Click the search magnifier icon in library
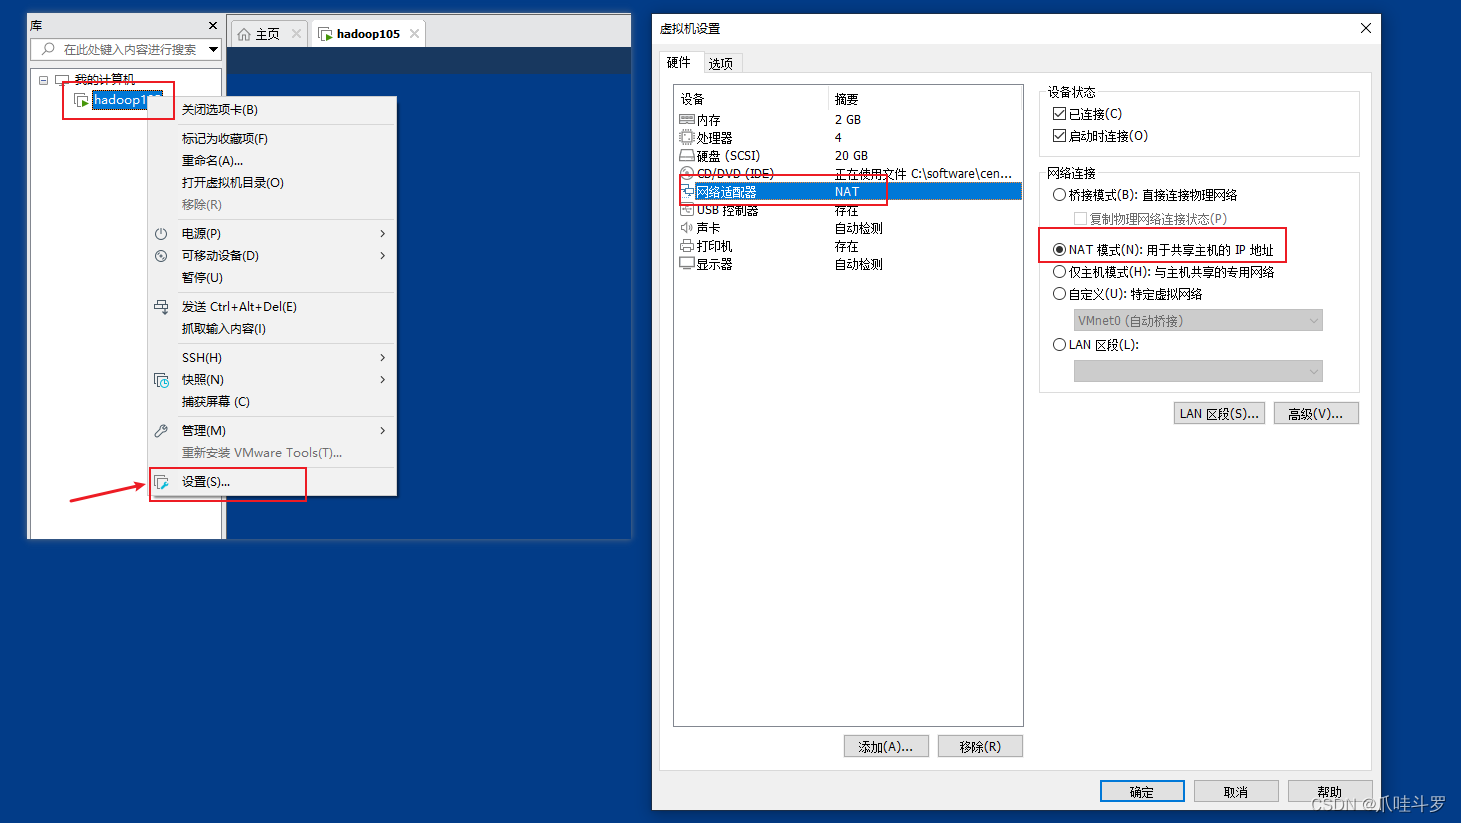Screen dimensions: 1461x823 point(48,49)
